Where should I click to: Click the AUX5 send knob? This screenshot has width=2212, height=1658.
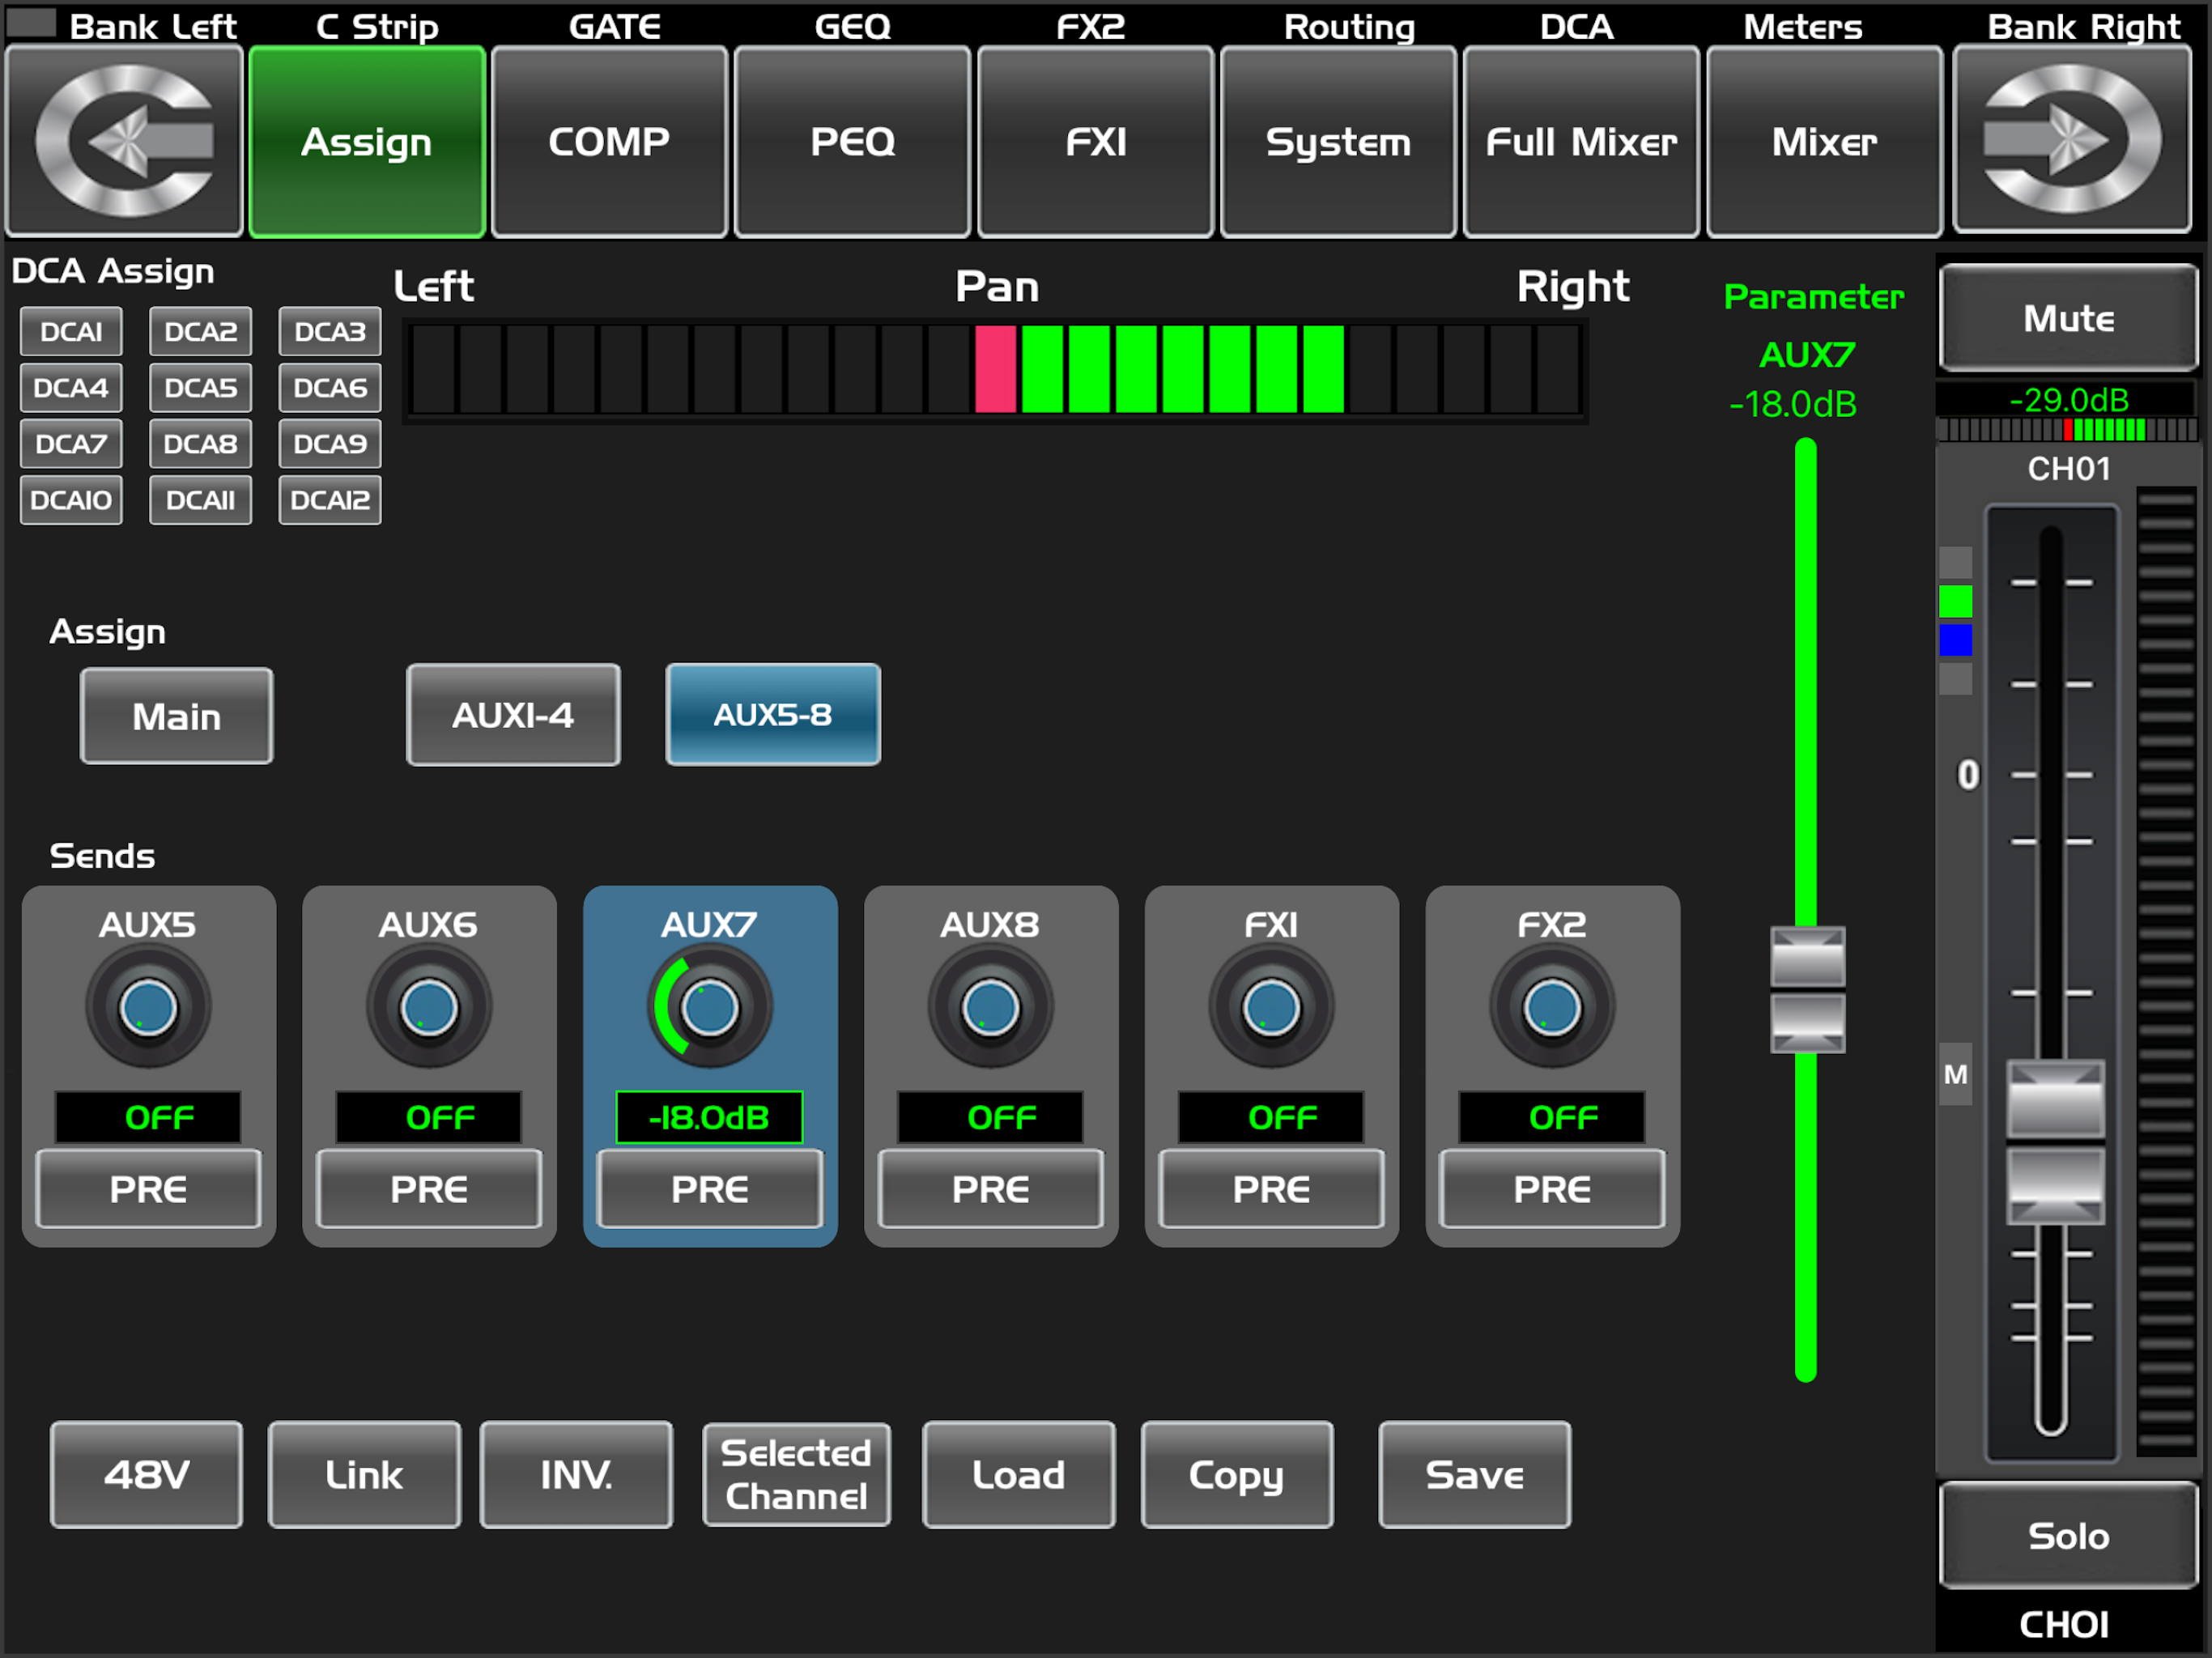click(148, 1008)
